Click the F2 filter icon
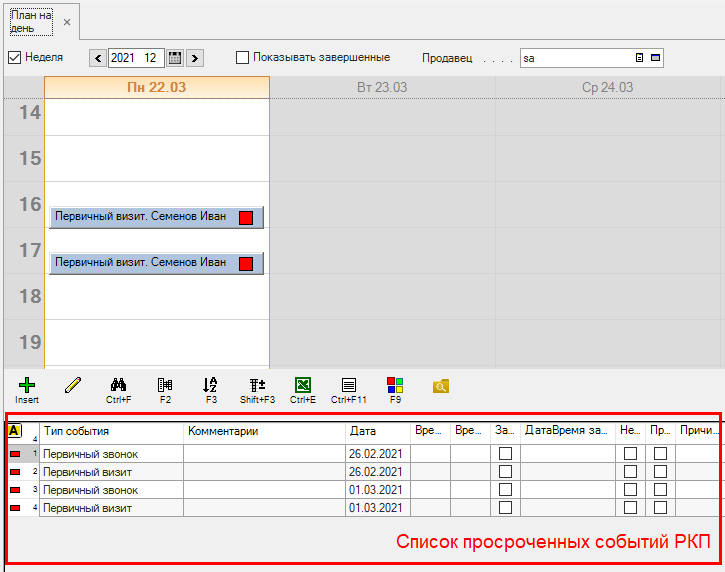Image resolution: width=725 pixels, height=572 pixels. 165,385
